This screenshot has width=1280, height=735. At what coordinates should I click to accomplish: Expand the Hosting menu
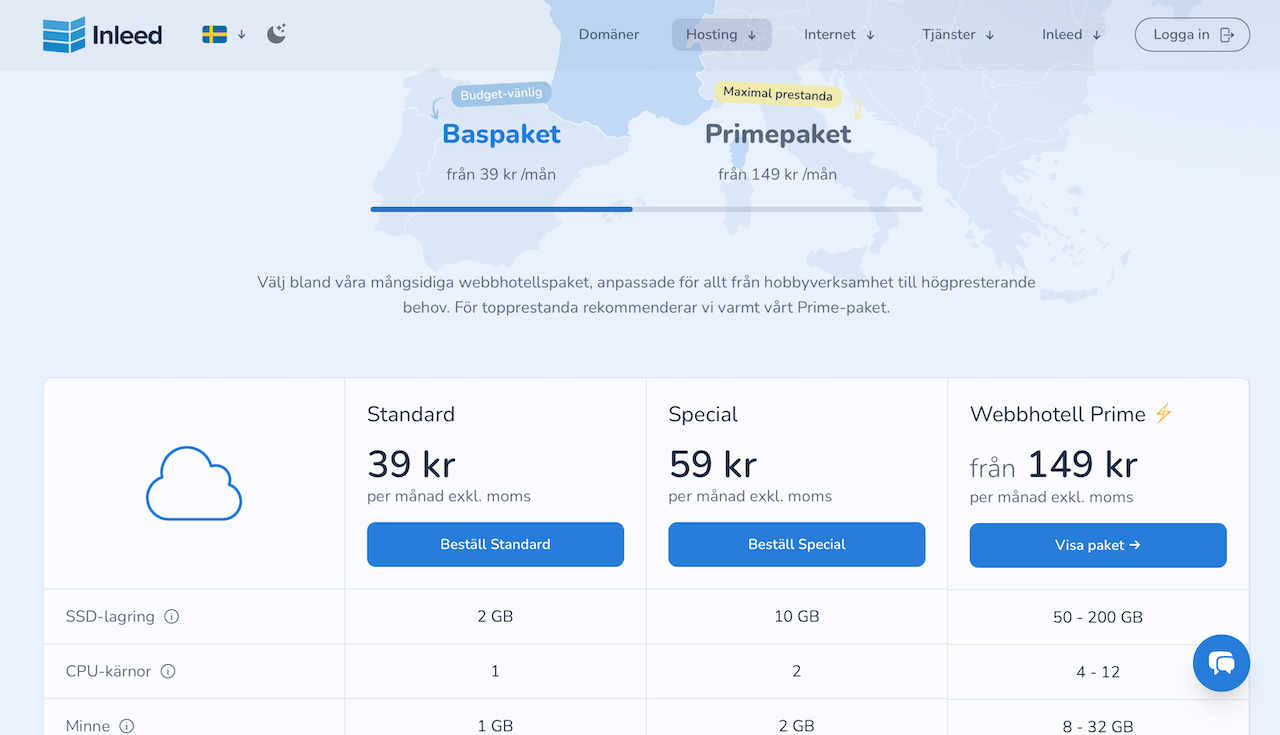(x=722, y=34)
